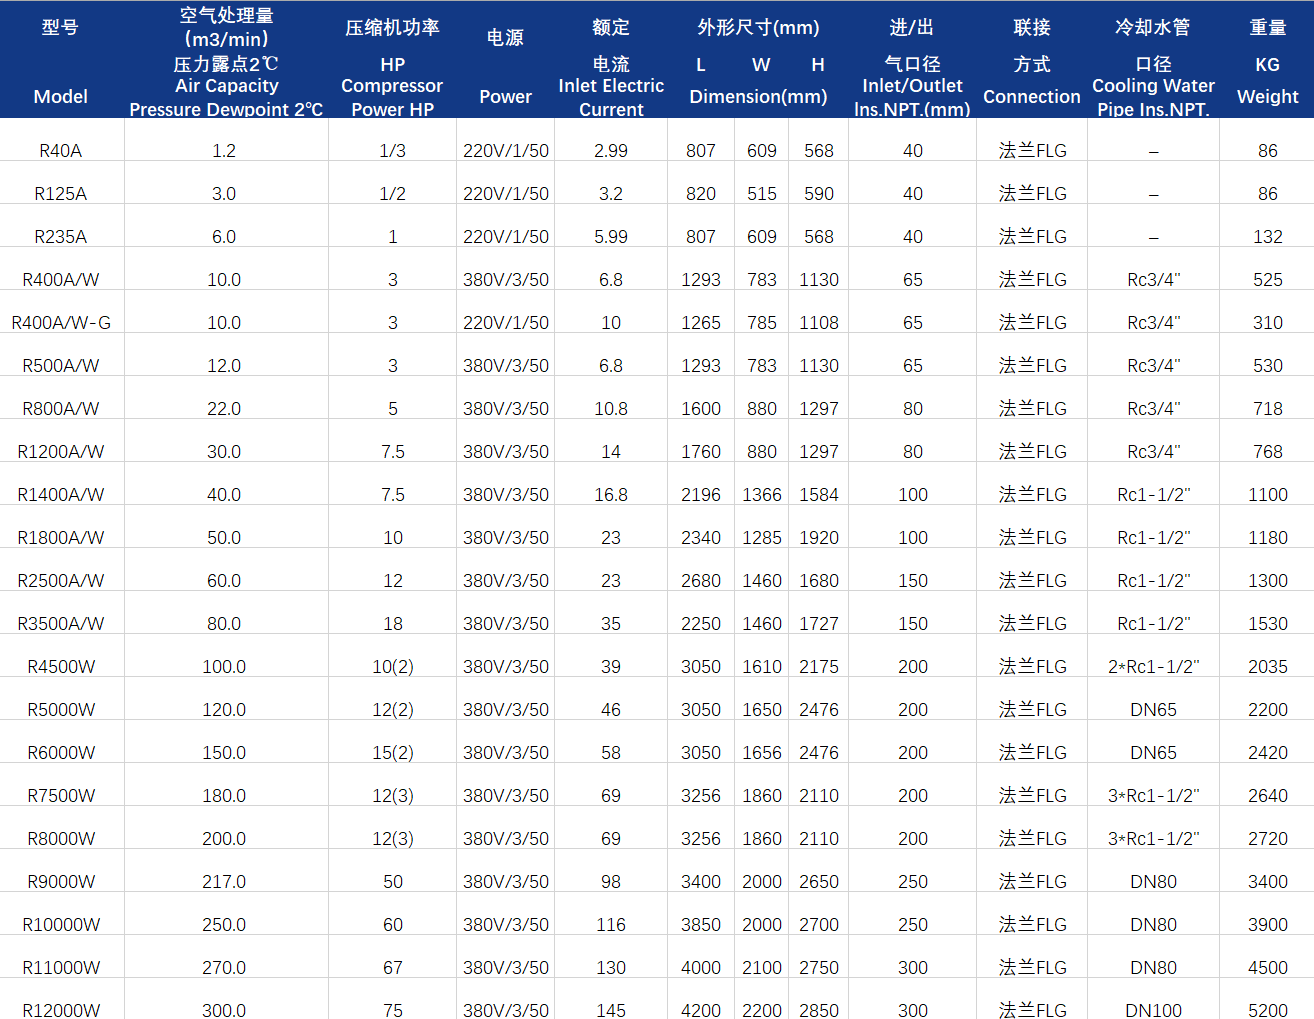Select model cell R4500W

60,667
